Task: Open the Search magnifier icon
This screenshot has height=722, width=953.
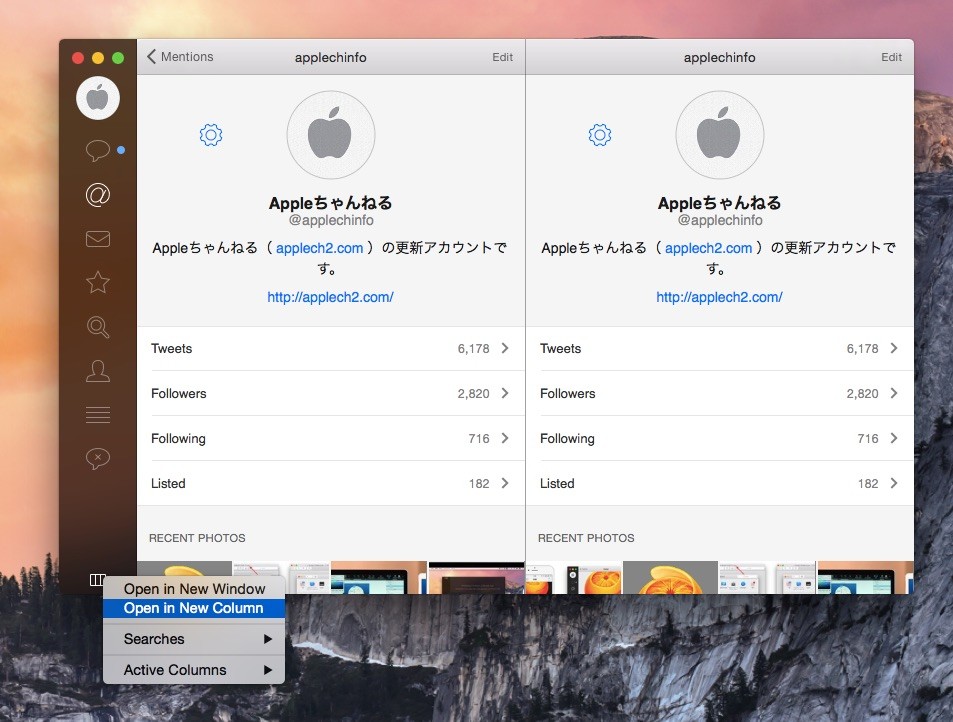Action: point(98,327)
